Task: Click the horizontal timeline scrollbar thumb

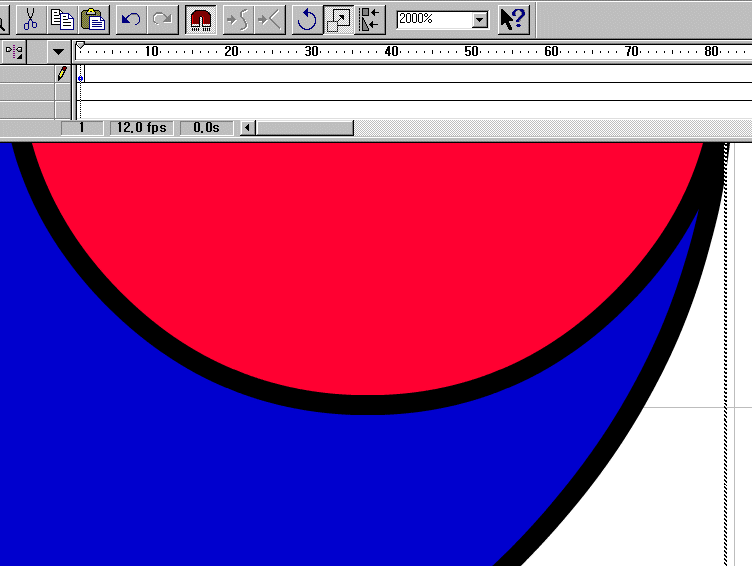Action: (305, 128)
